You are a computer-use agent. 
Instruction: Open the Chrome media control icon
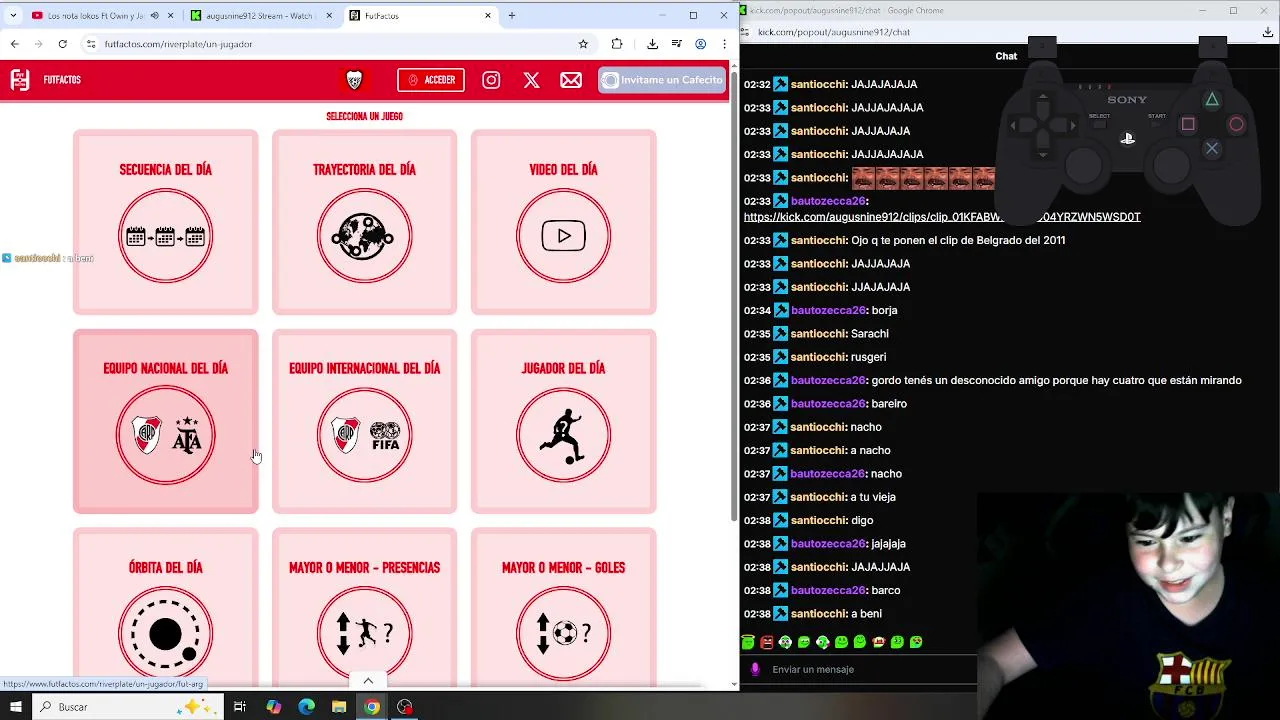coord(677,44)
